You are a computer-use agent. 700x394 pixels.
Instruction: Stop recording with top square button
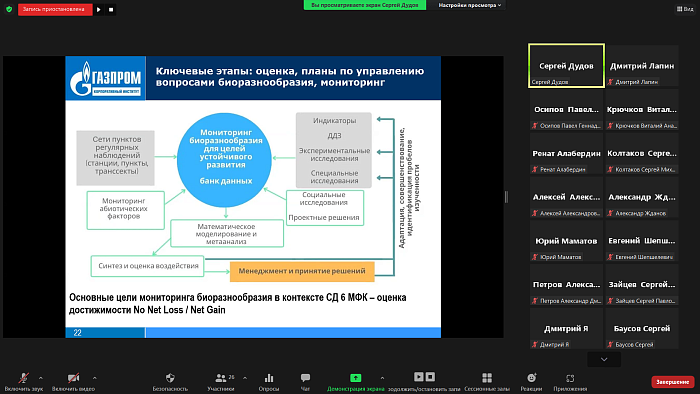pyautogui.click(x=111, y=9)
